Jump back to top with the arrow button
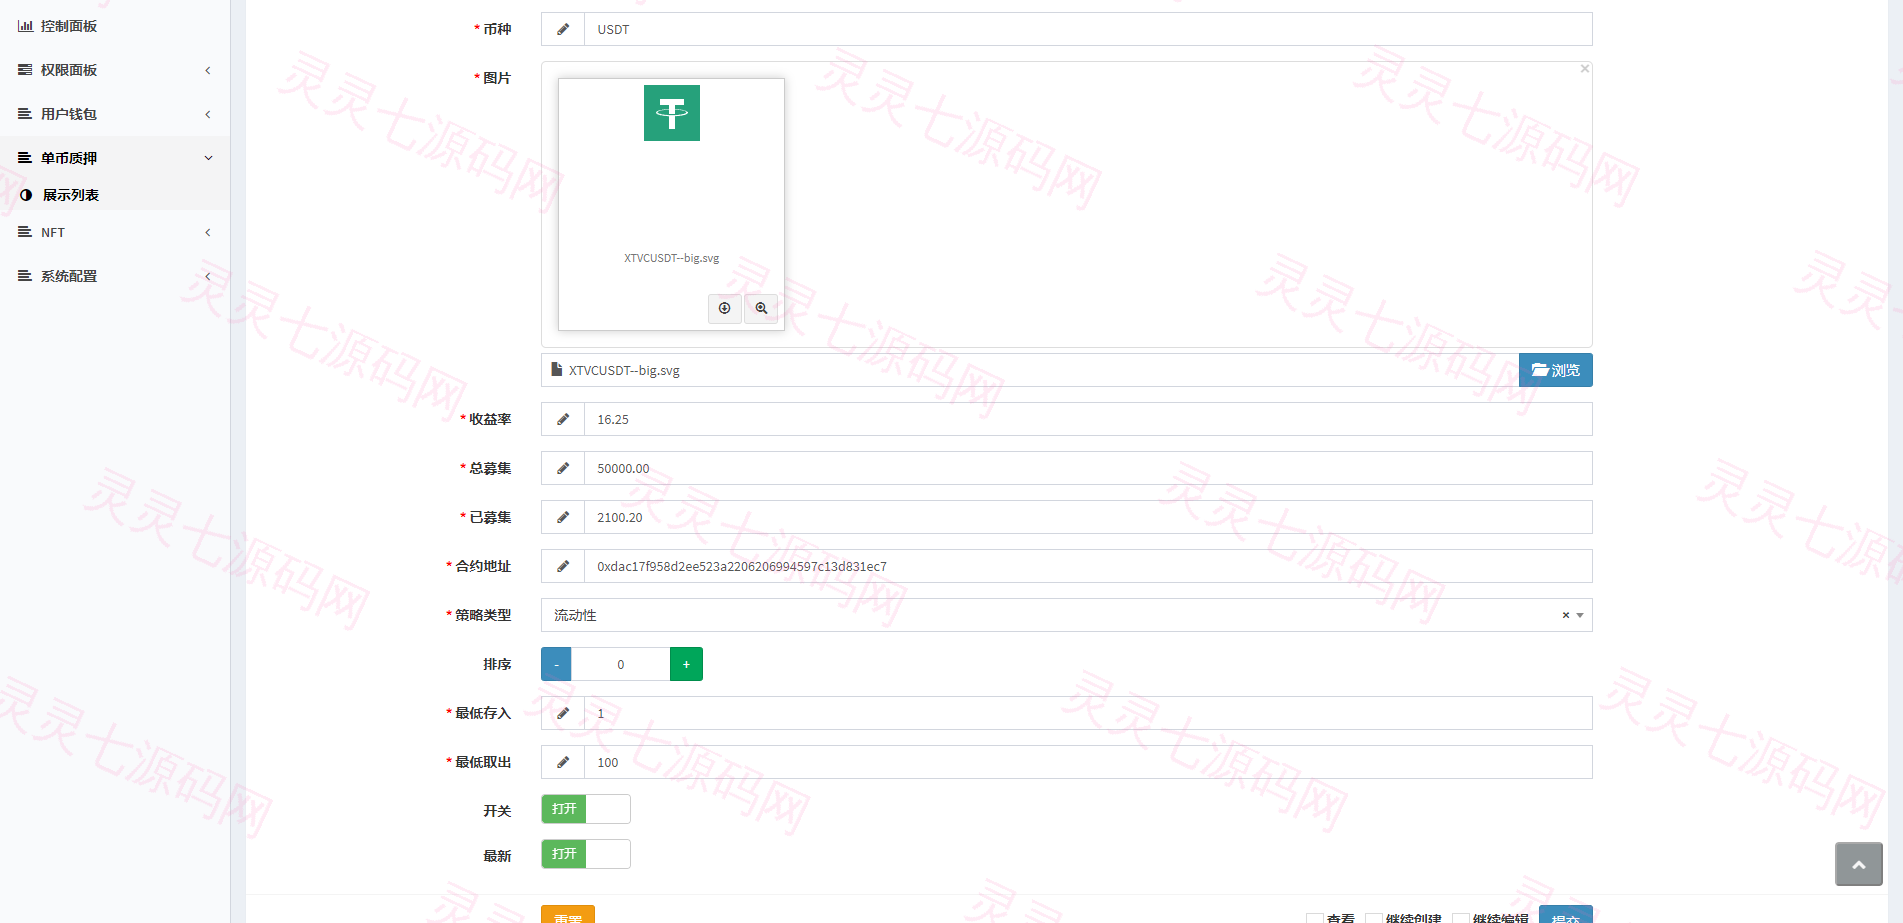Image resolution: width=1903 pixels, height=923 pixels. 1859,864
